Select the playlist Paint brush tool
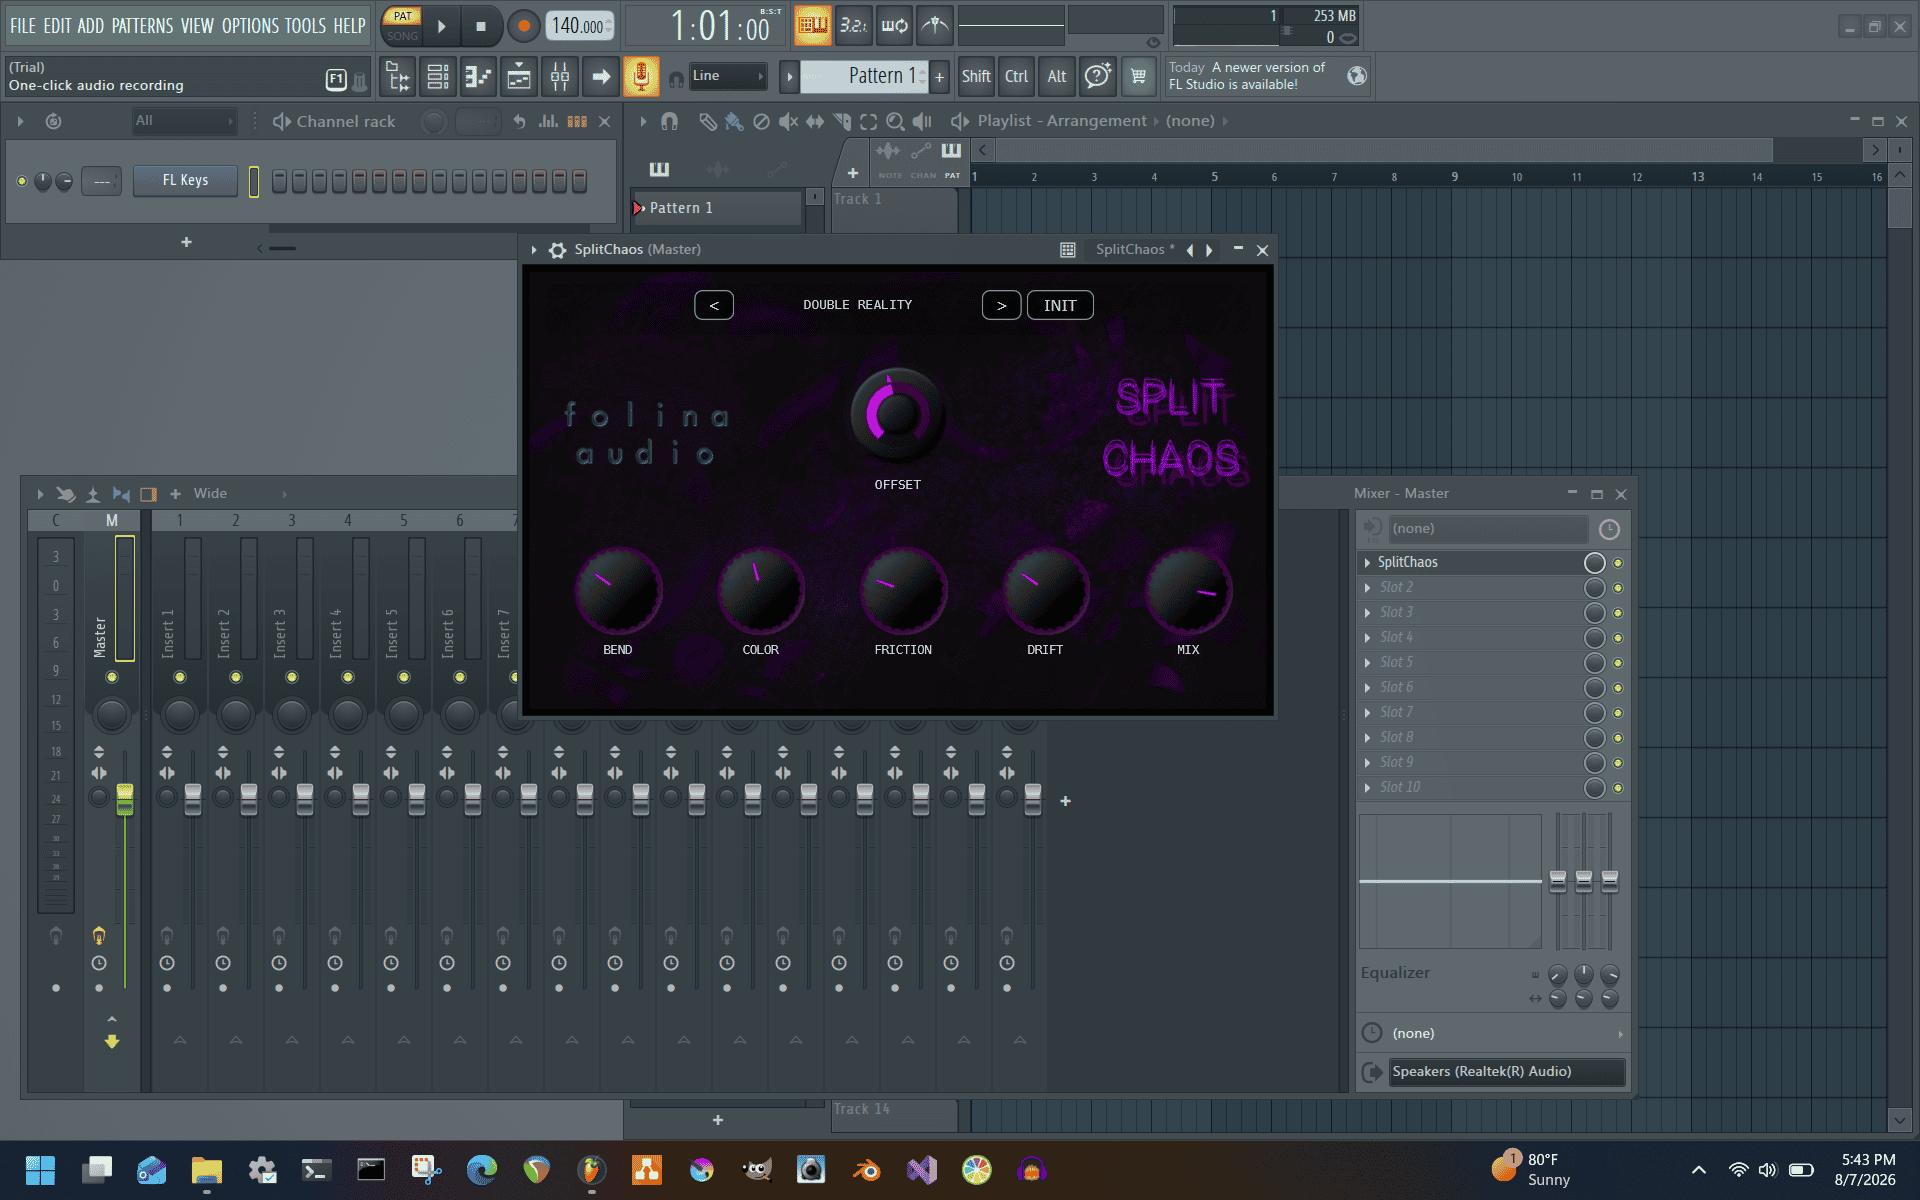The image size is (1920, 1200). (x=734, y=121)
